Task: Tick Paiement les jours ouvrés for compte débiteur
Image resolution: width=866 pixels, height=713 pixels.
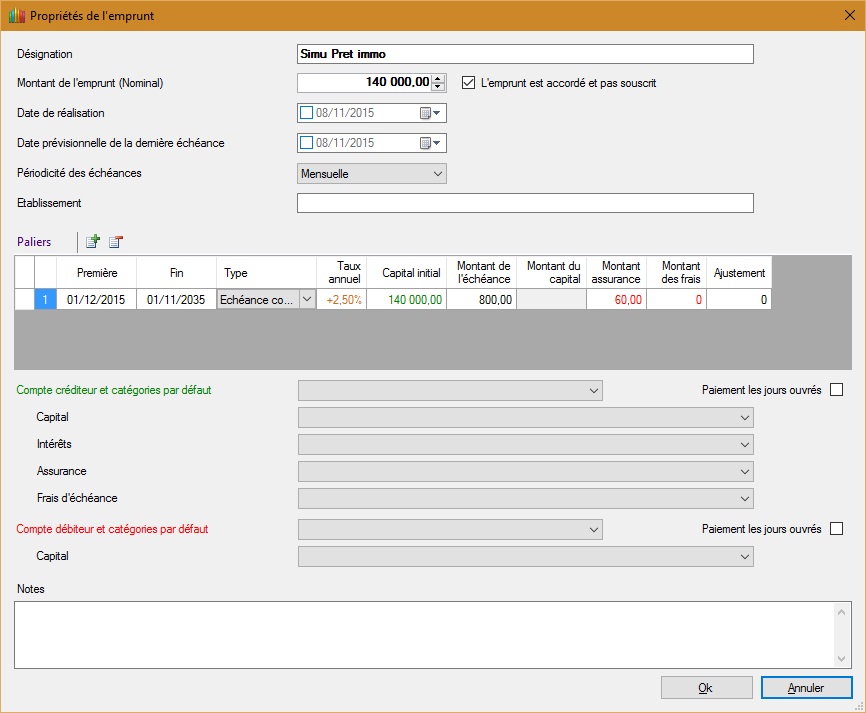Action: pyautogui.click(x=836, y=529)
